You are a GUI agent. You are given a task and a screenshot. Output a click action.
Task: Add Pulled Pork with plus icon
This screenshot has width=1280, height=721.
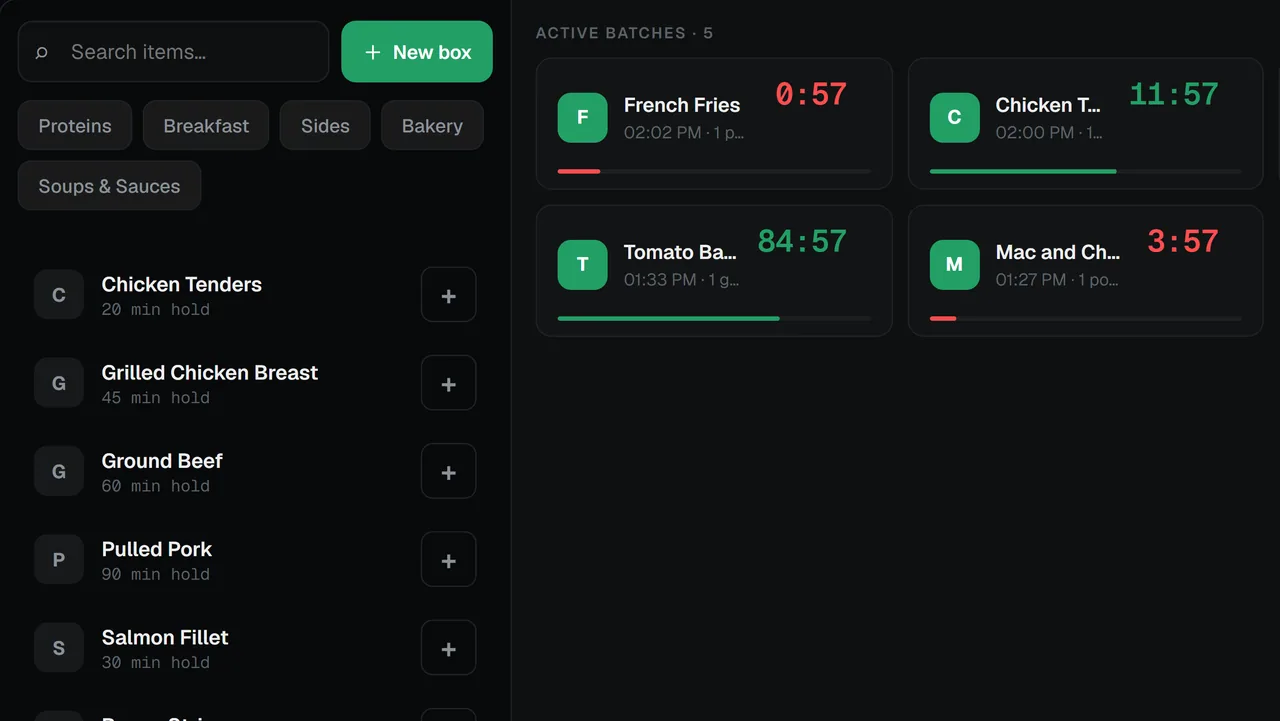coord(448,559)
